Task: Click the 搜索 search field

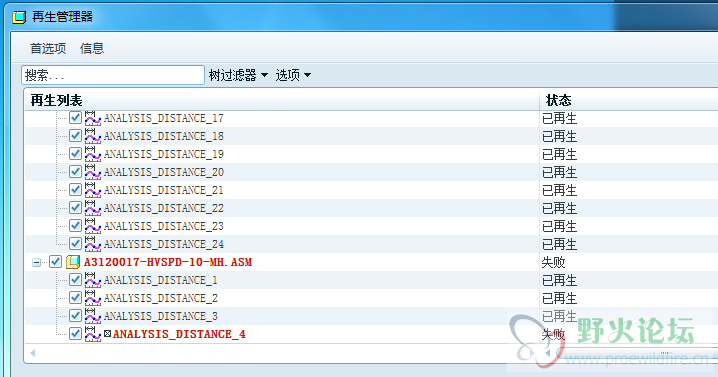Action: [113, 75]
